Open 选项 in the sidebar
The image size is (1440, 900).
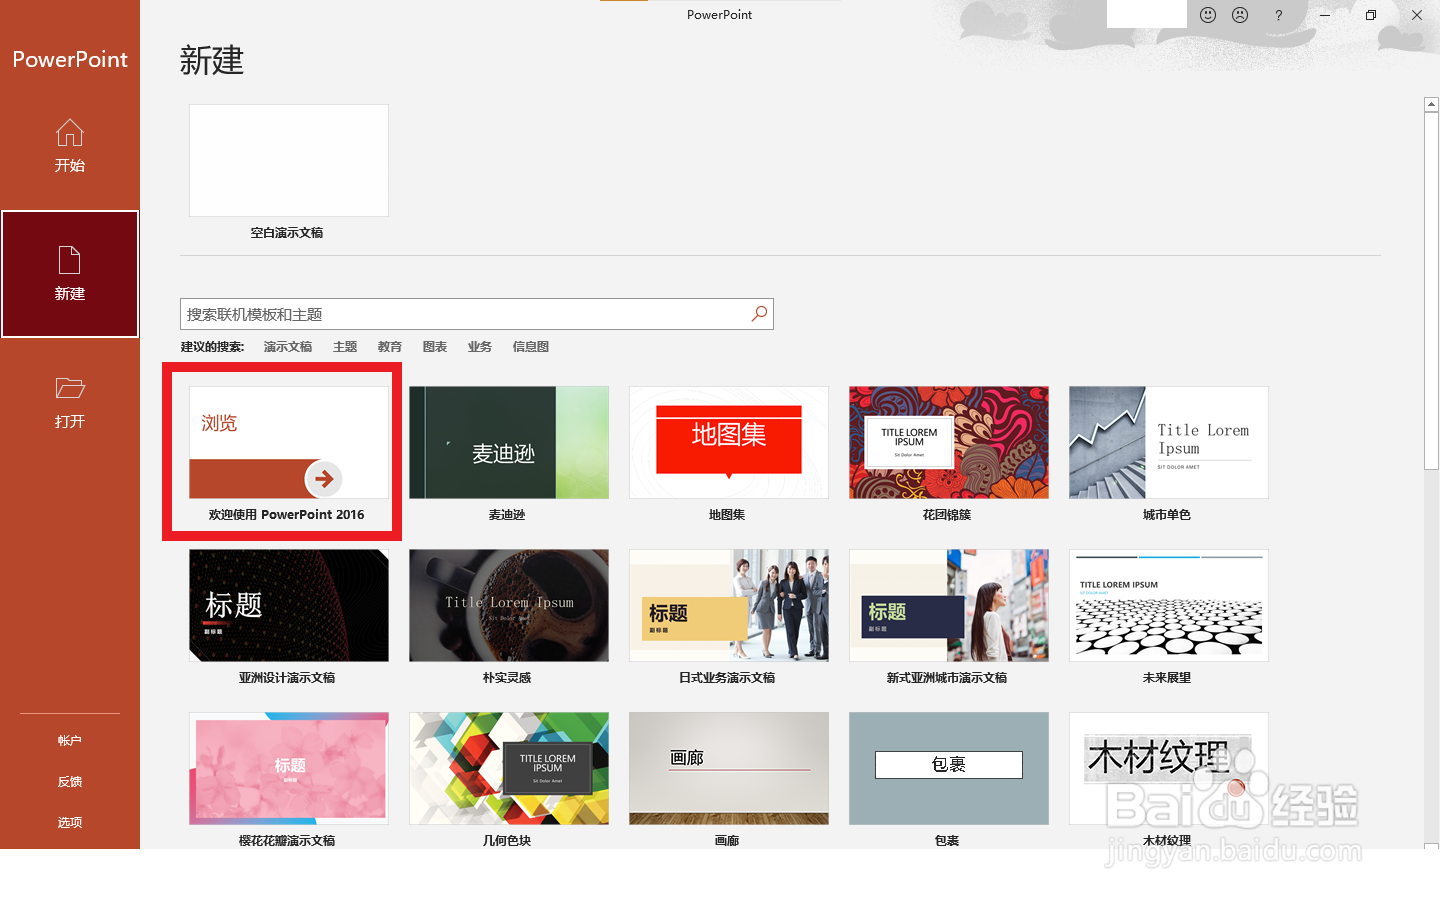70,823
